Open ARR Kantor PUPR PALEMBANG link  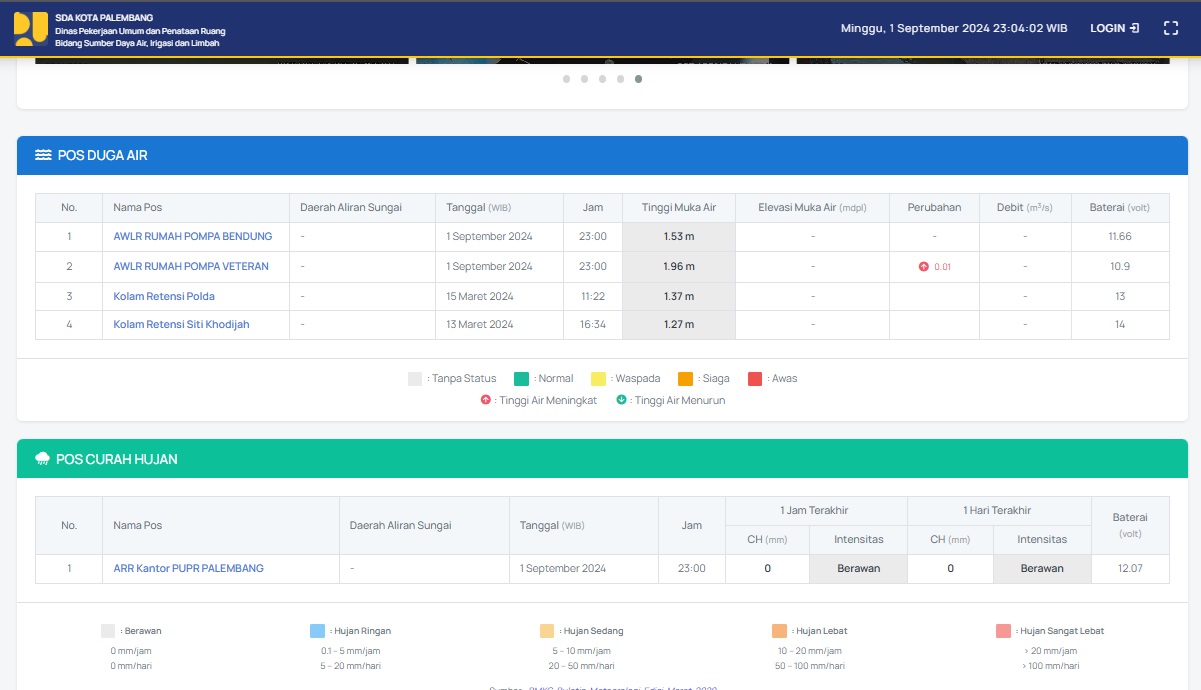click(x=188, y=568)
